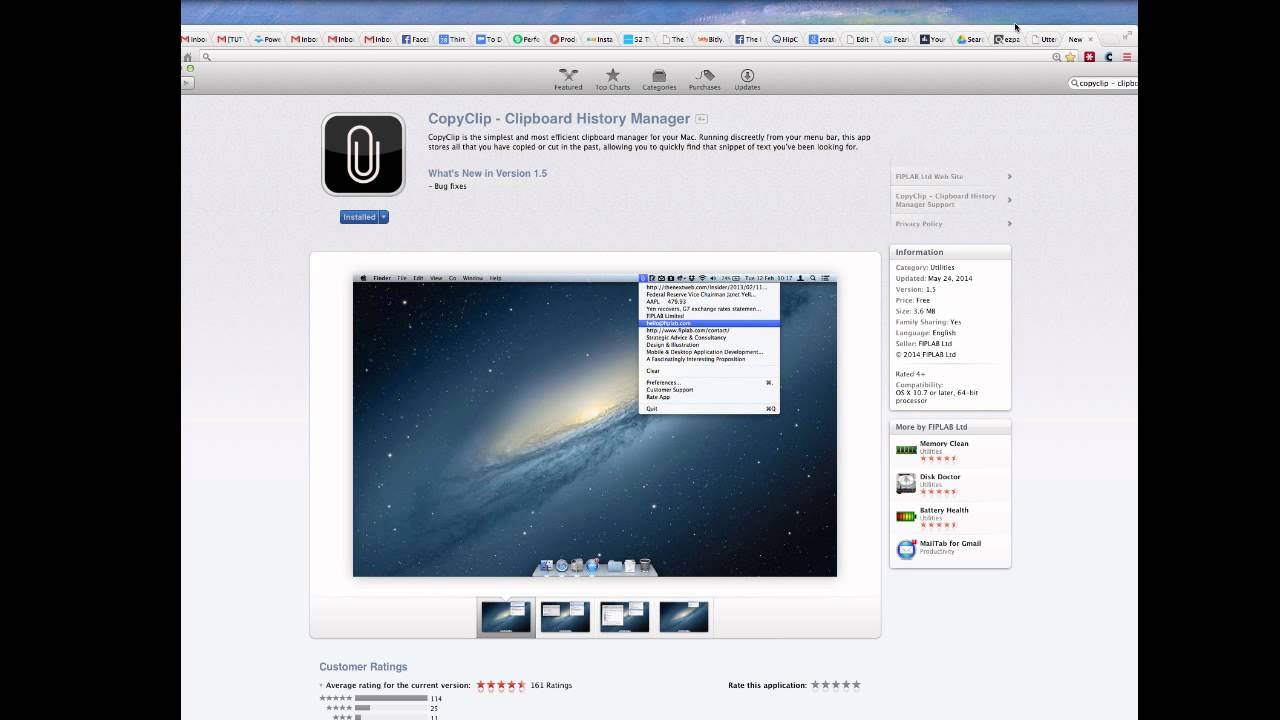This screenshot has width=1280, height=720.
Task: Open the Chrome hamburger menu
Action: point(1127,57)
